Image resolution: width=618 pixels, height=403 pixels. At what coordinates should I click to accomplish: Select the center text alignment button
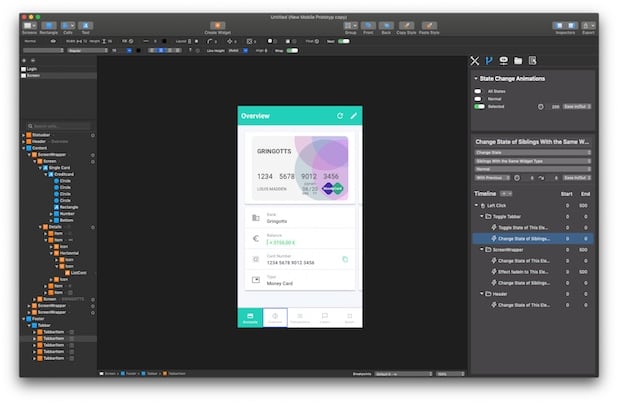[x=161, y=50]
